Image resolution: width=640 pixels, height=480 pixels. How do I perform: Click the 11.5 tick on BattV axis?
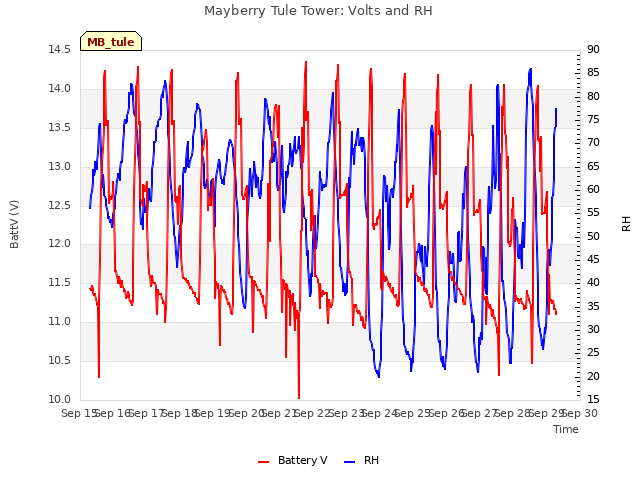60,282
